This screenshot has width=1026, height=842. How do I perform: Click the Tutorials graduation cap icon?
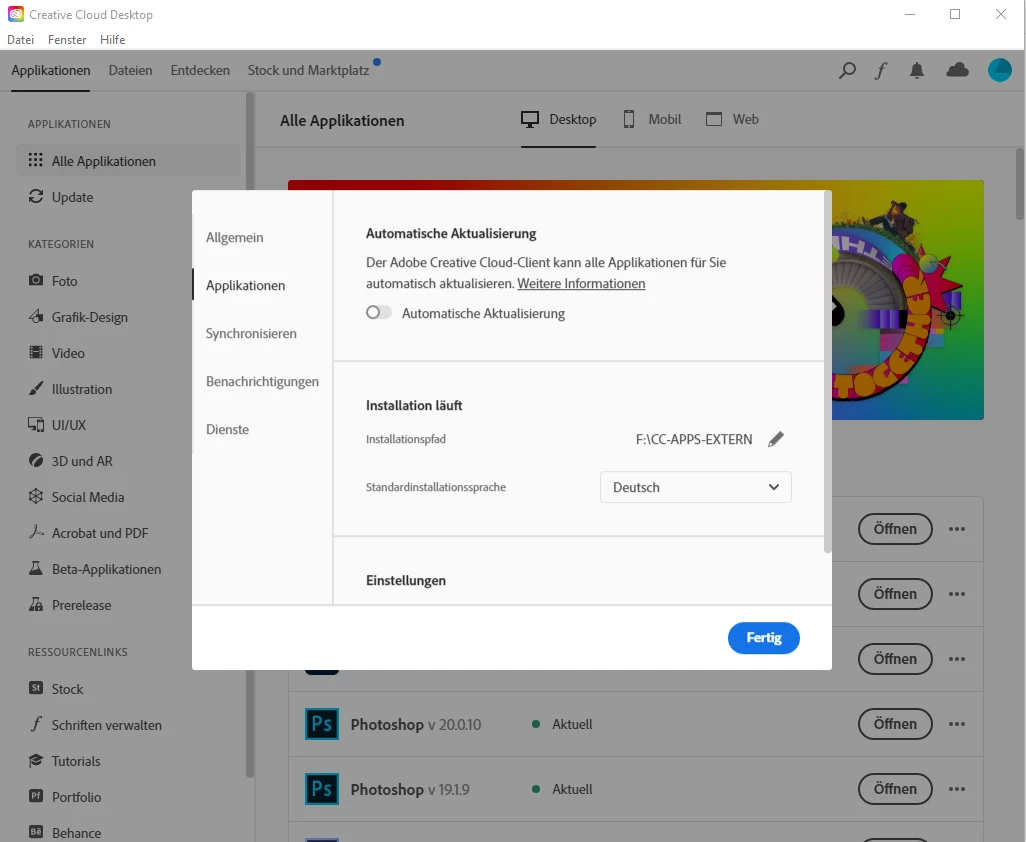click(36, 760)
